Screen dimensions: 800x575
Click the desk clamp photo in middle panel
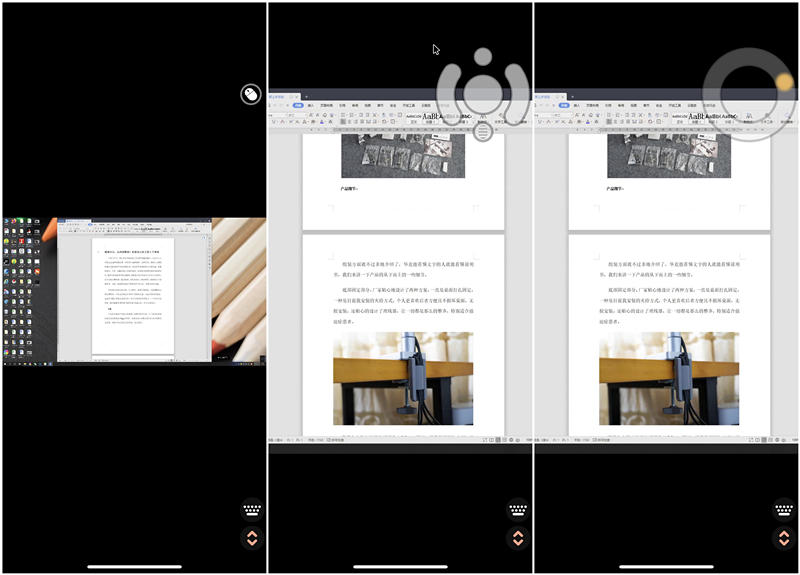click(x=403, y=378)
